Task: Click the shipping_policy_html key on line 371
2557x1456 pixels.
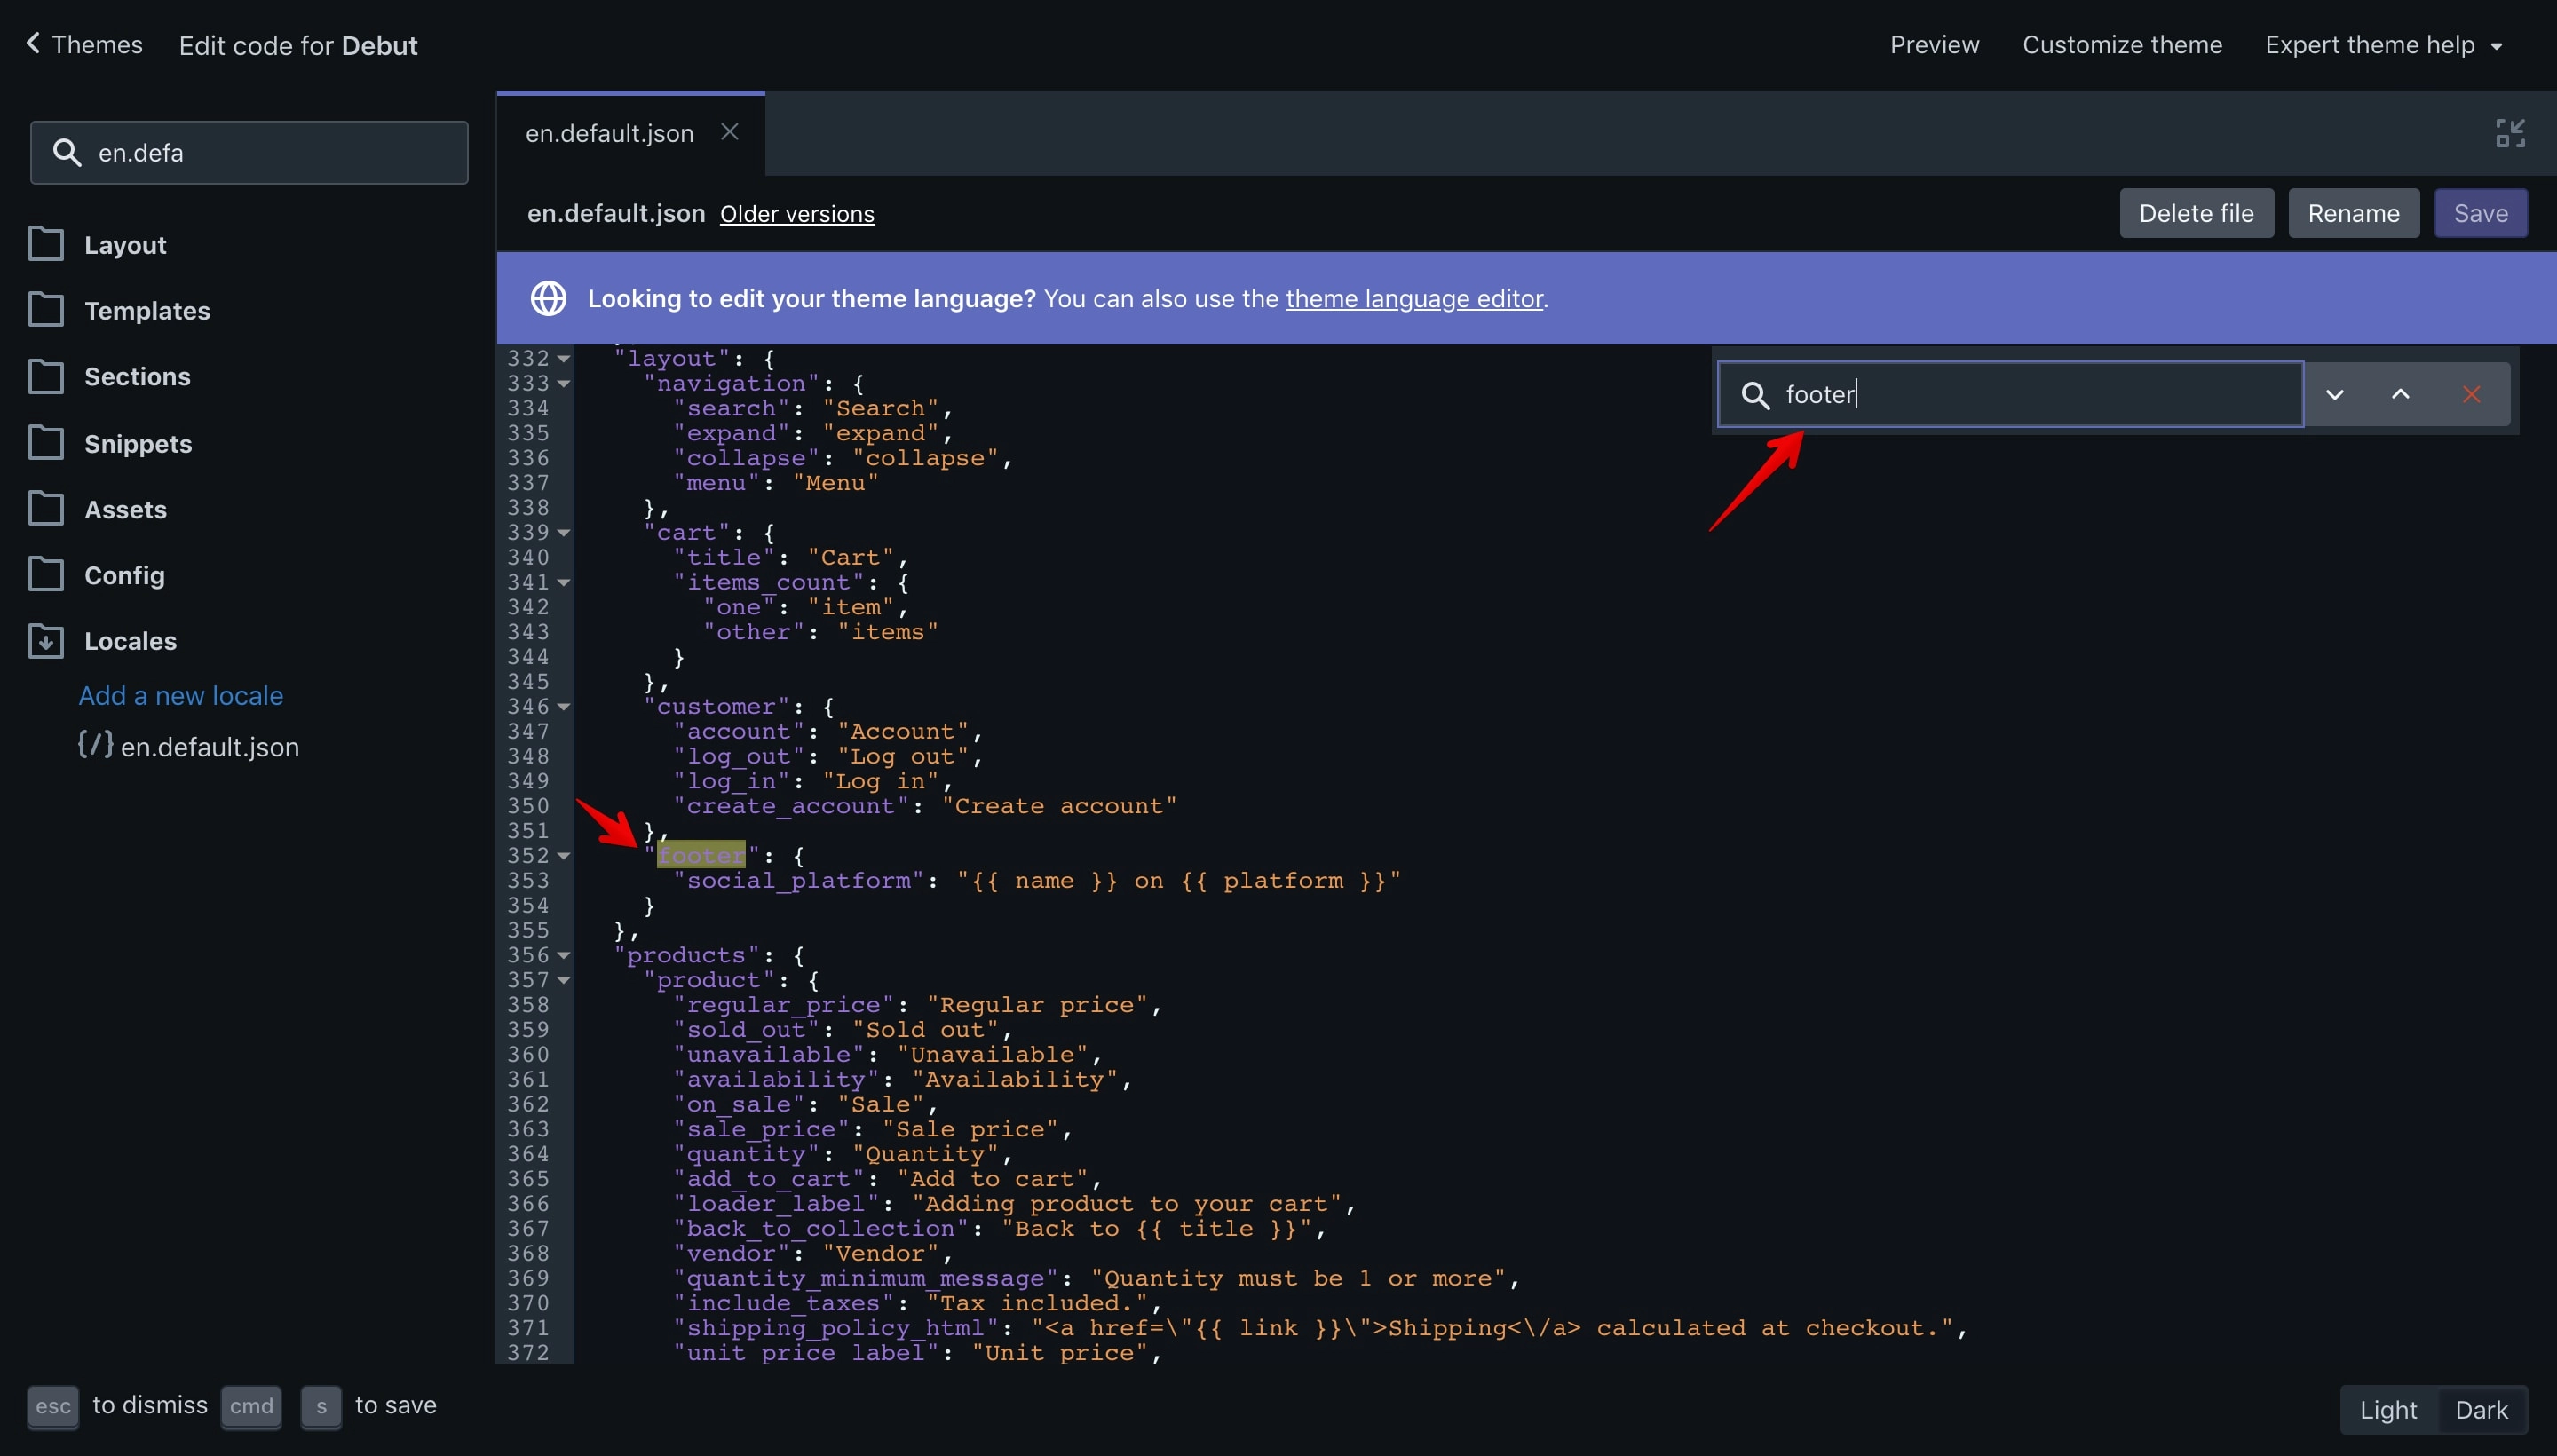Action: point(835,1328)
